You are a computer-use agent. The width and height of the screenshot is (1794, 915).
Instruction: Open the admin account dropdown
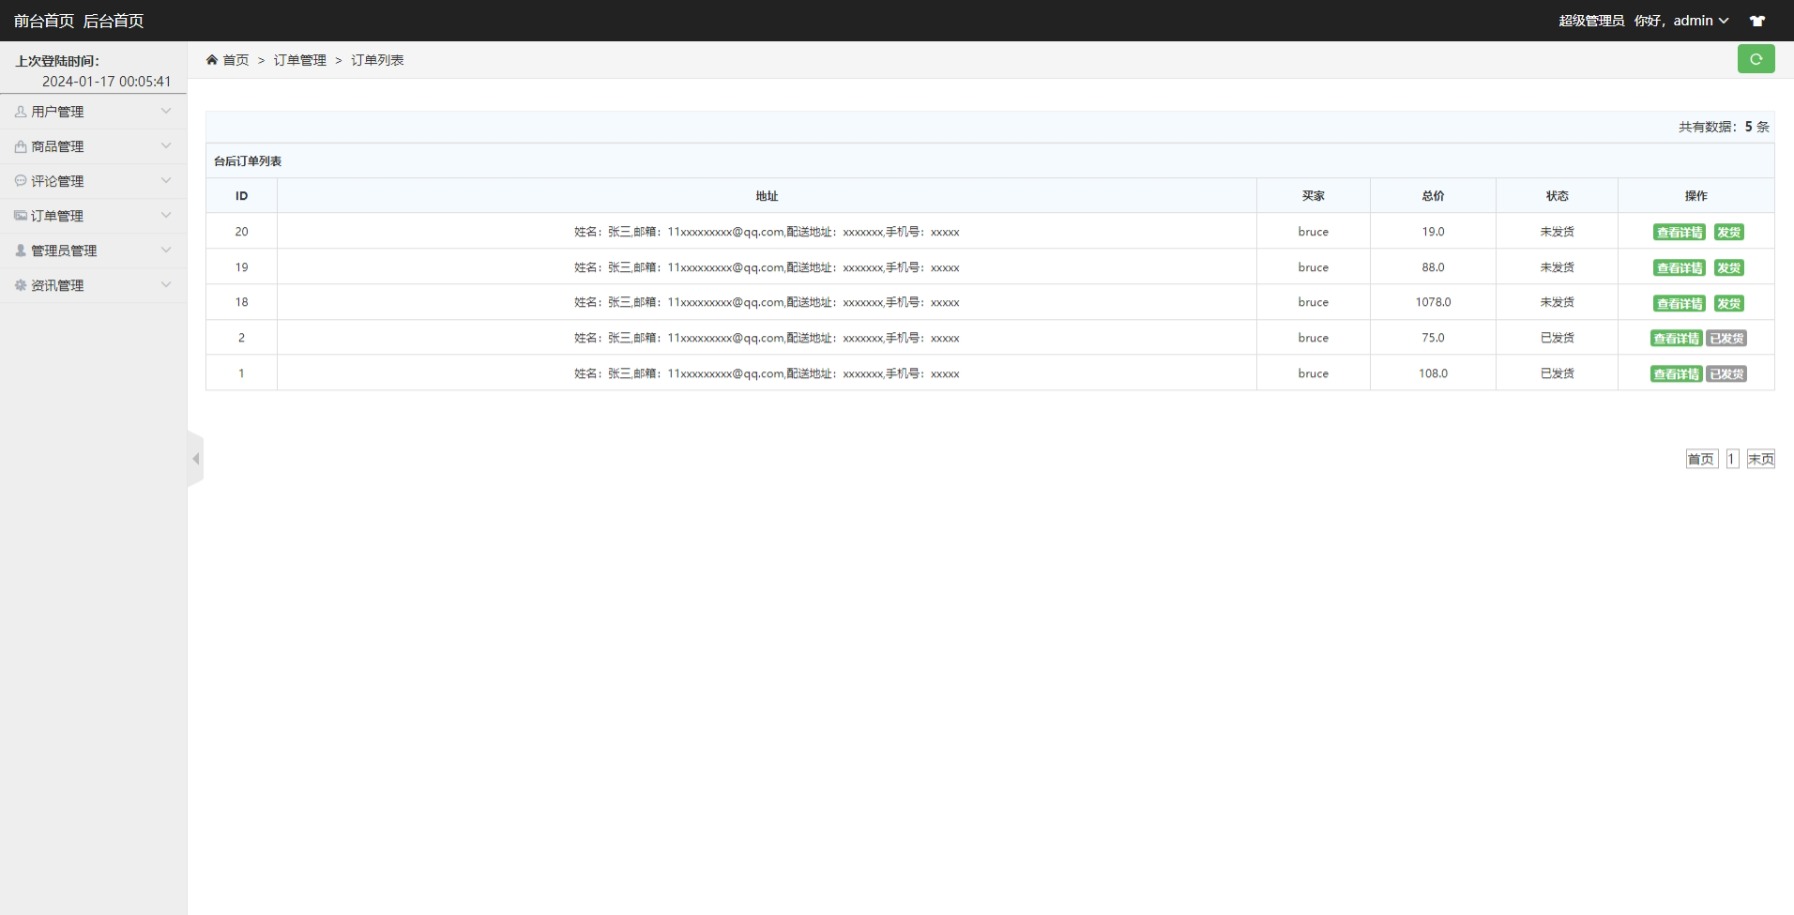point(1700,21)
